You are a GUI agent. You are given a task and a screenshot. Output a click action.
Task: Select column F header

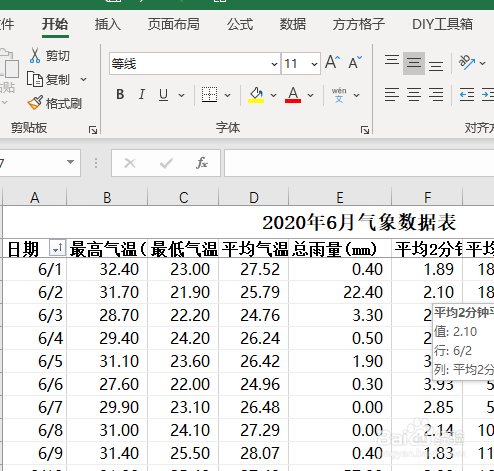(x=427, y=197)
